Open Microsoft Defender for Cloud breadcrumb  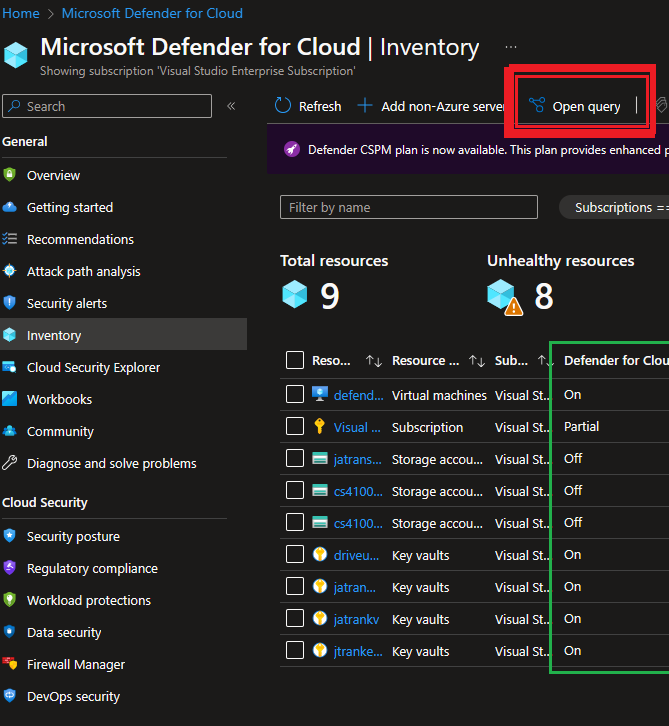click(152, 13)
